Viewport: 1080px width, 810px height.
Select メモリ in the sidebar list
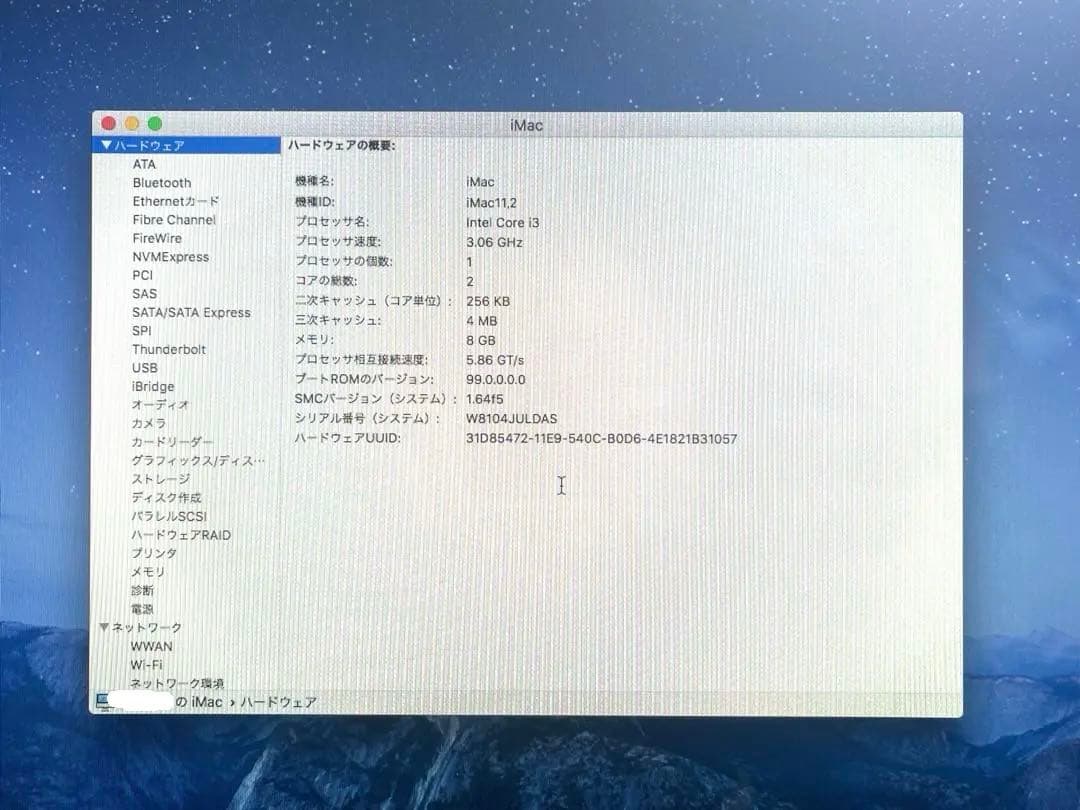(x=148, y=572)
